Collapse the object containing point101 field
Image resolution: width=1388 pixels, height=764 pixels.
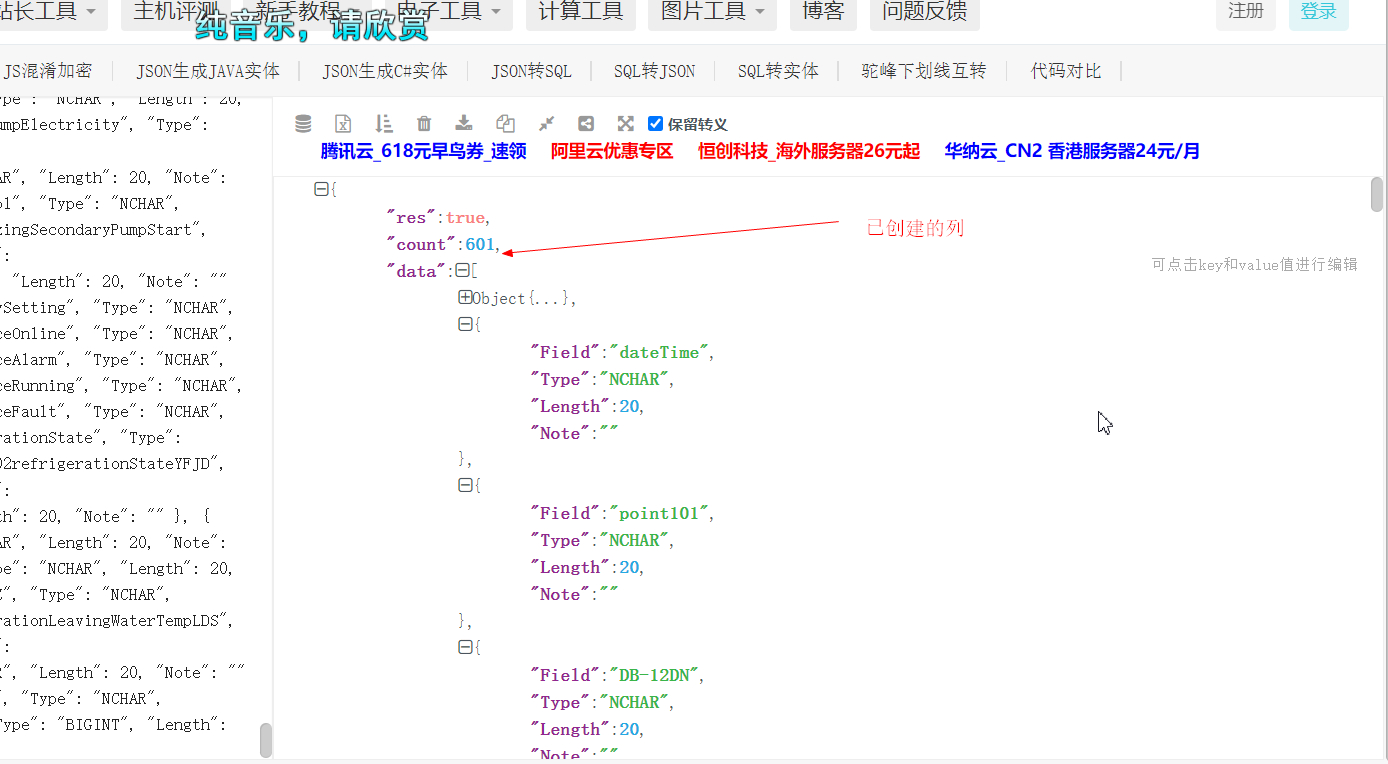pos(465,485)
